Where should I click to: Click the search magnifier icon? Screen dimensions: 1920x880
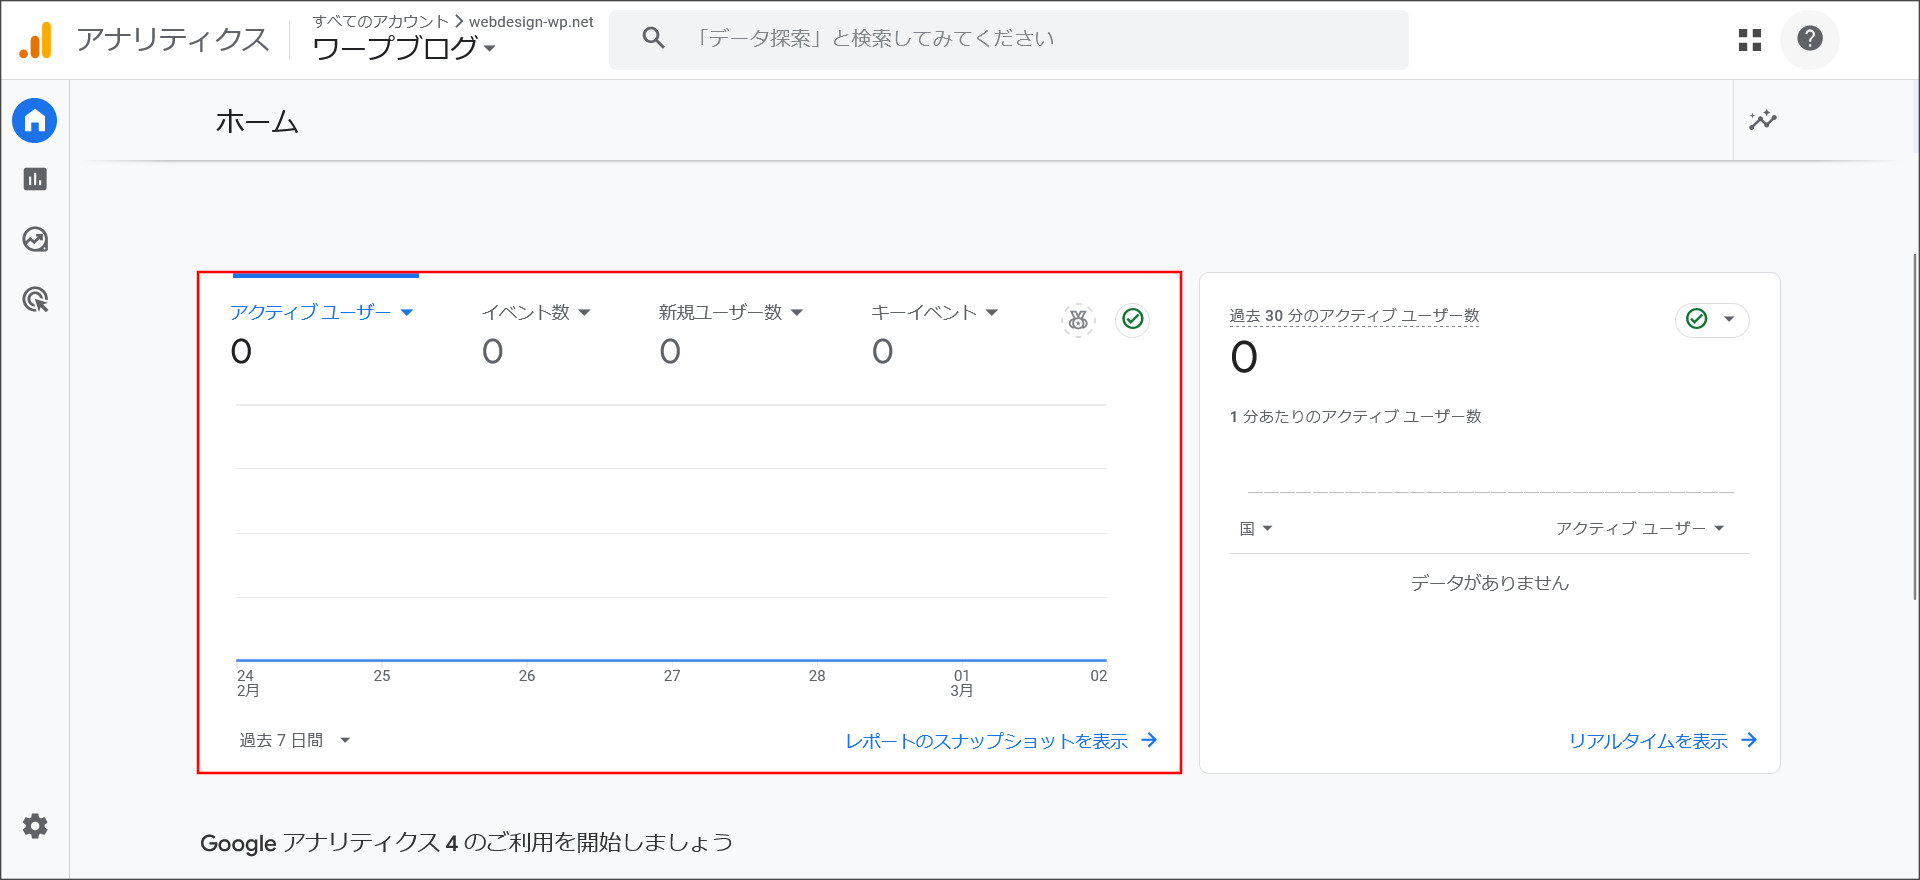pos(653,38)
